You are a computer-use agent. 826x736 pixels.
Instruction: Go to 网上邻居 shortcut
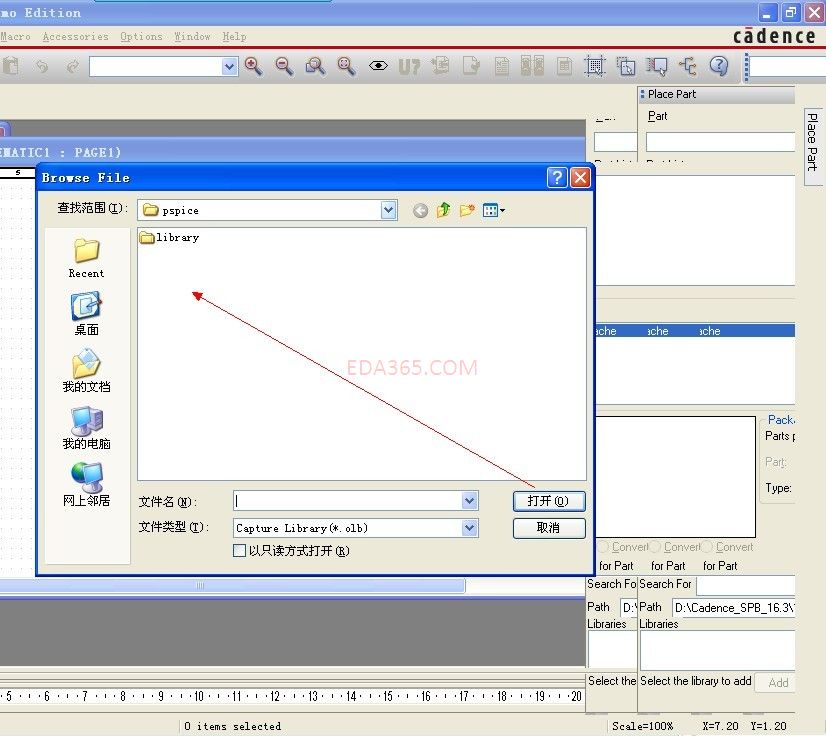click(x=86, y=485)
